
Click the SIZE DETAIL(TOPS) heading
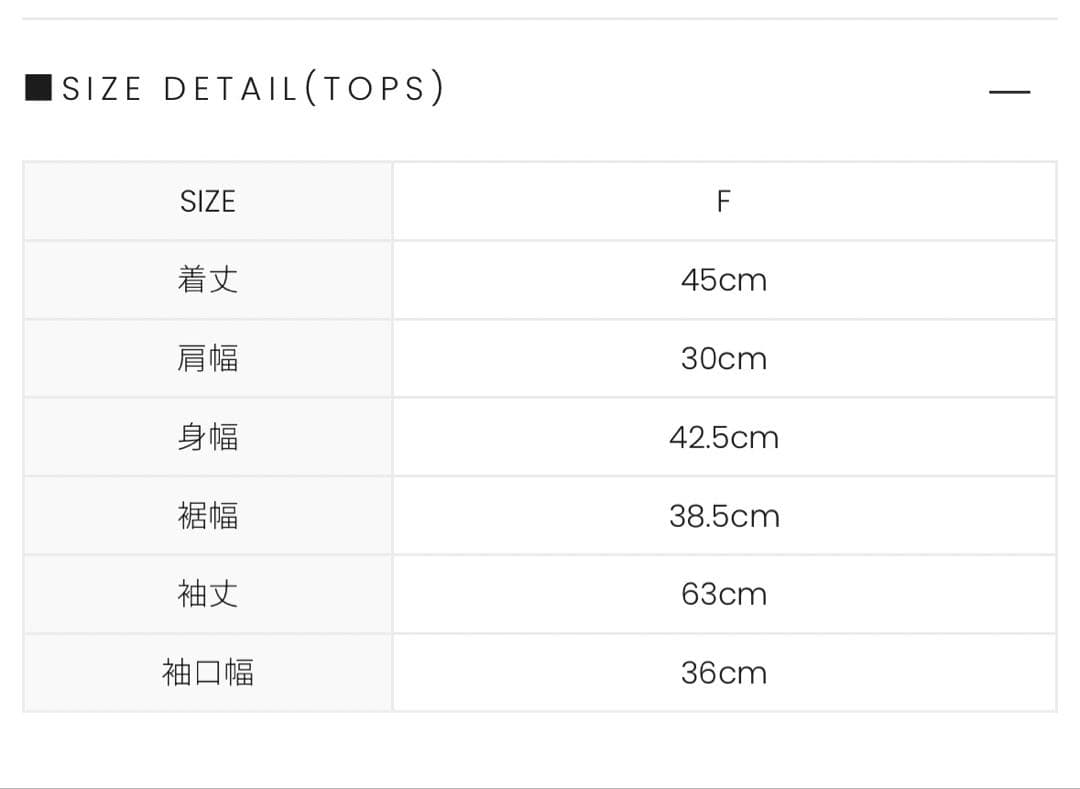tap(252, 89)
